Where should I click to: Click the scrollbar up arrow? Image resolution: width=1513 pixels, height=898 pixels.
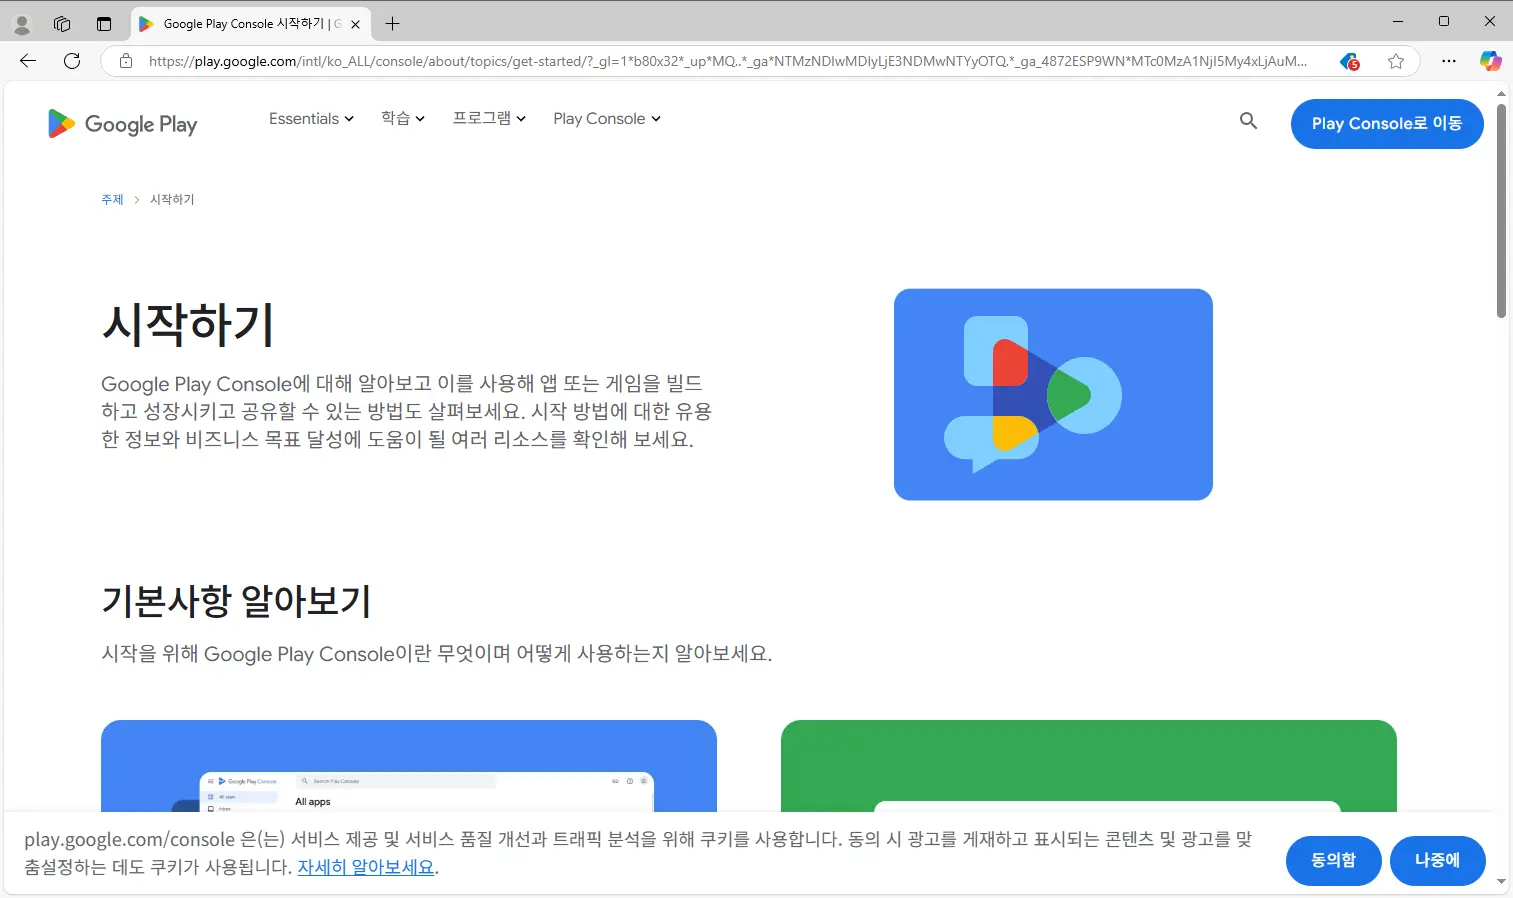[1501, 94]
